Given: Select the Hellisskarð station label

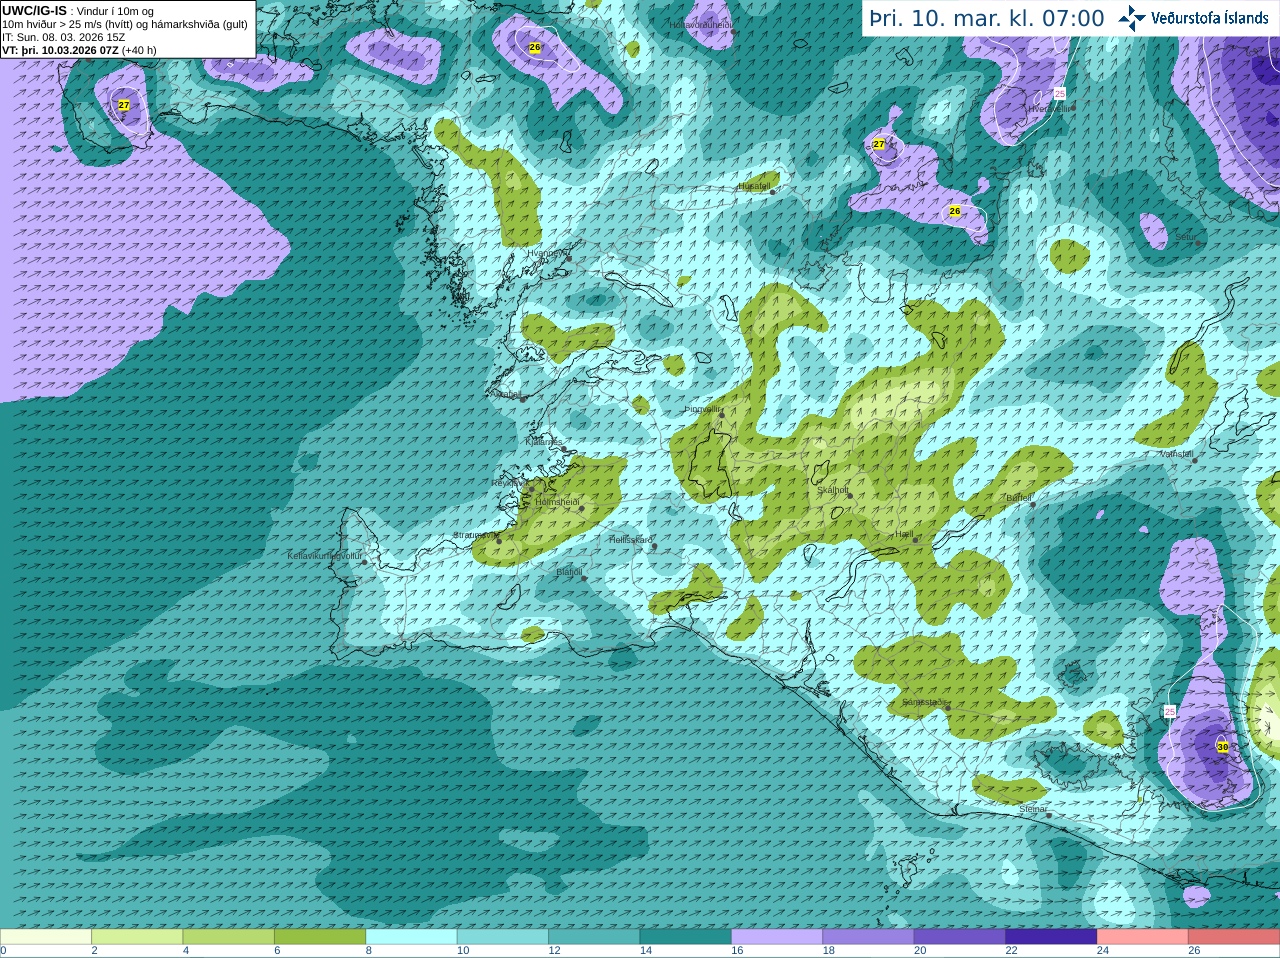Looking at the screenshot, I should pyautogui.click(x=630, y=540).
